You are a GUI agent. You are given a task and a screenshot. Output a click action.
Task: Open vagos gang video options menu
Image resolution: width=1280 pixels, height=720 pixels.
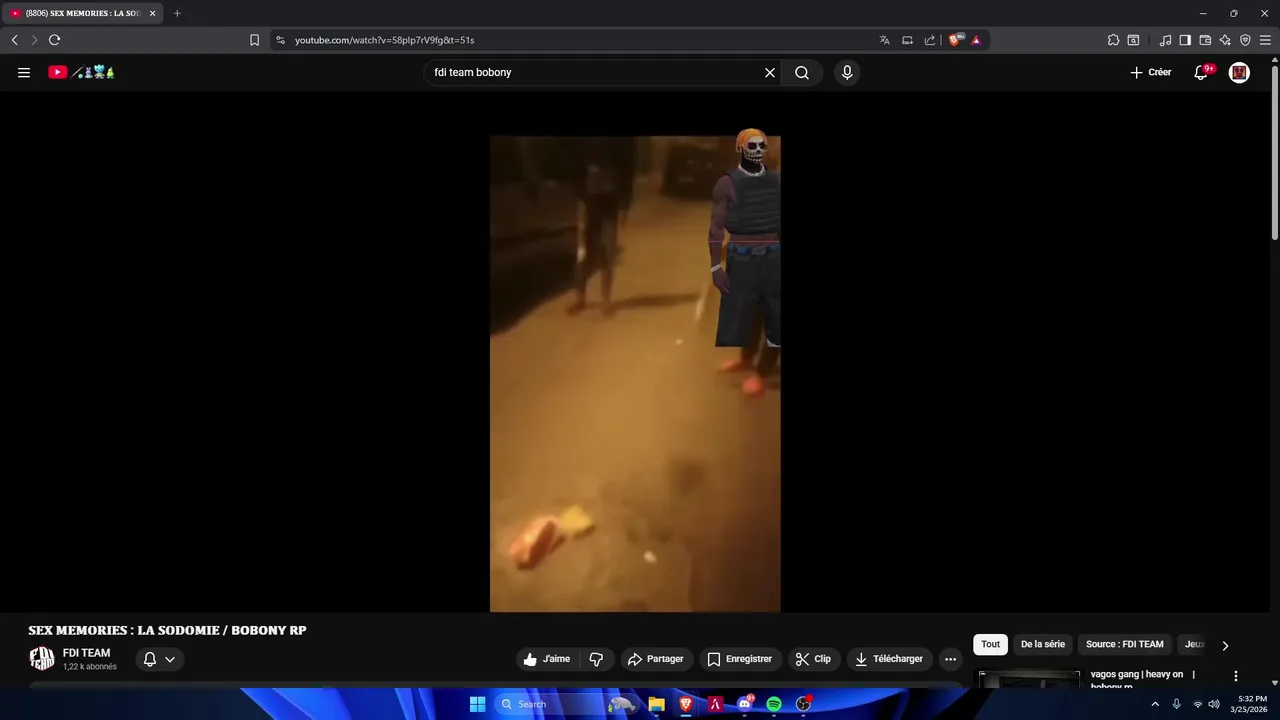(1236, 676)
